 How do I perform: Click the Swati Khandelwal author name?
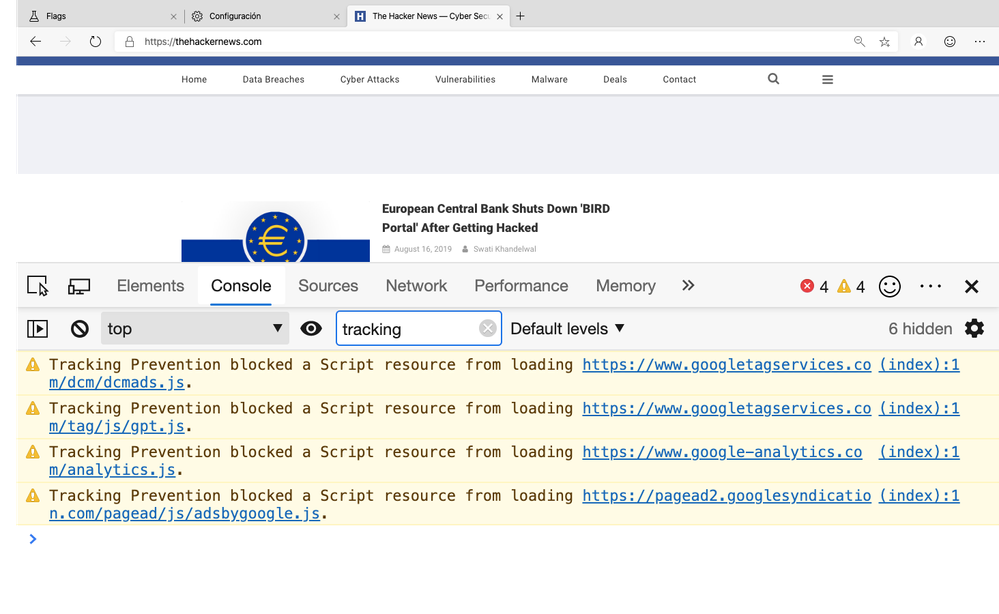pos(505,249)
